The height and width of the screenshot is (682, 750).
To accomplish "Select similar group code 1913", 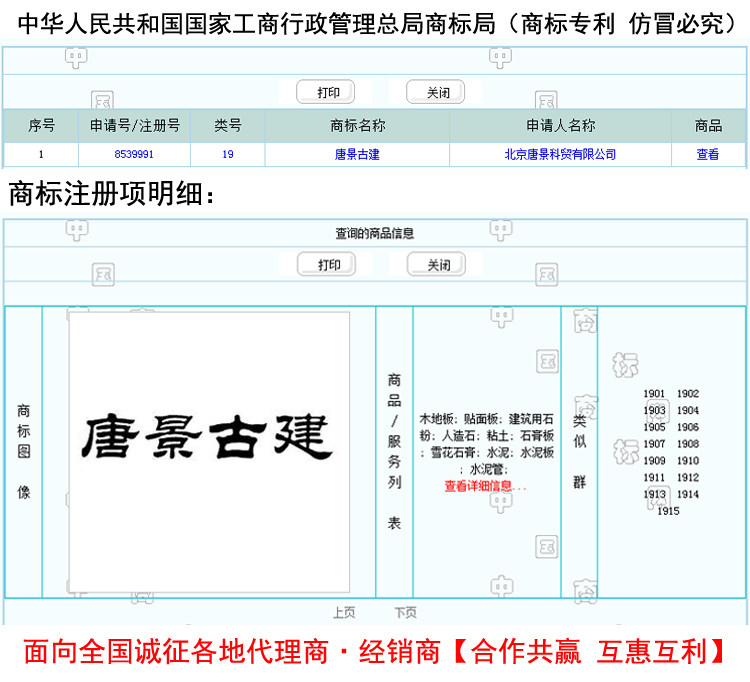I will pyautogui.click(x=654, y=494).
